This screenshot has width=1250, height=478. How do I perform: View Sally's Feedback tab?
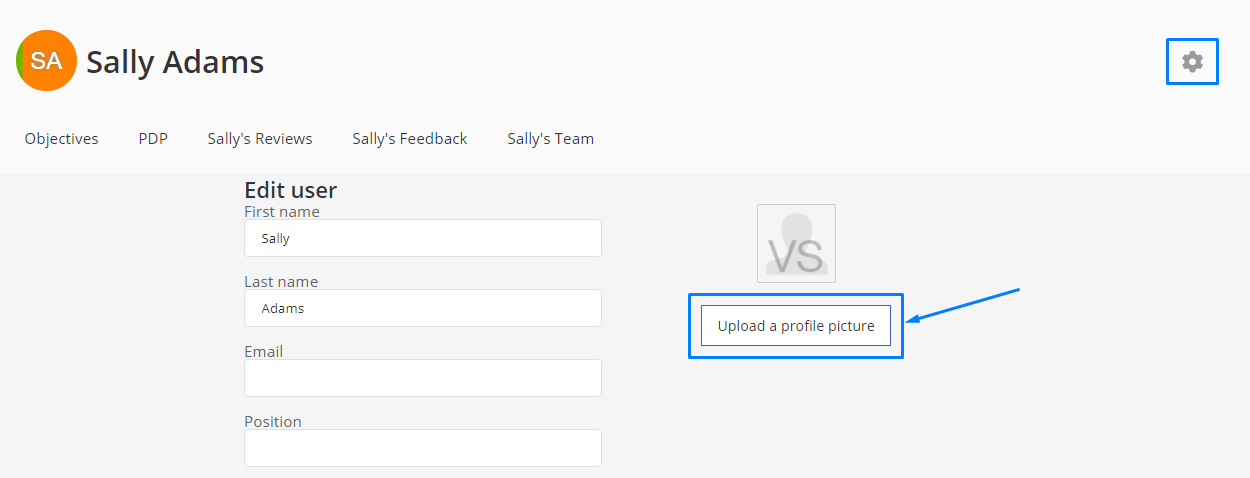[x=410, y=139]
